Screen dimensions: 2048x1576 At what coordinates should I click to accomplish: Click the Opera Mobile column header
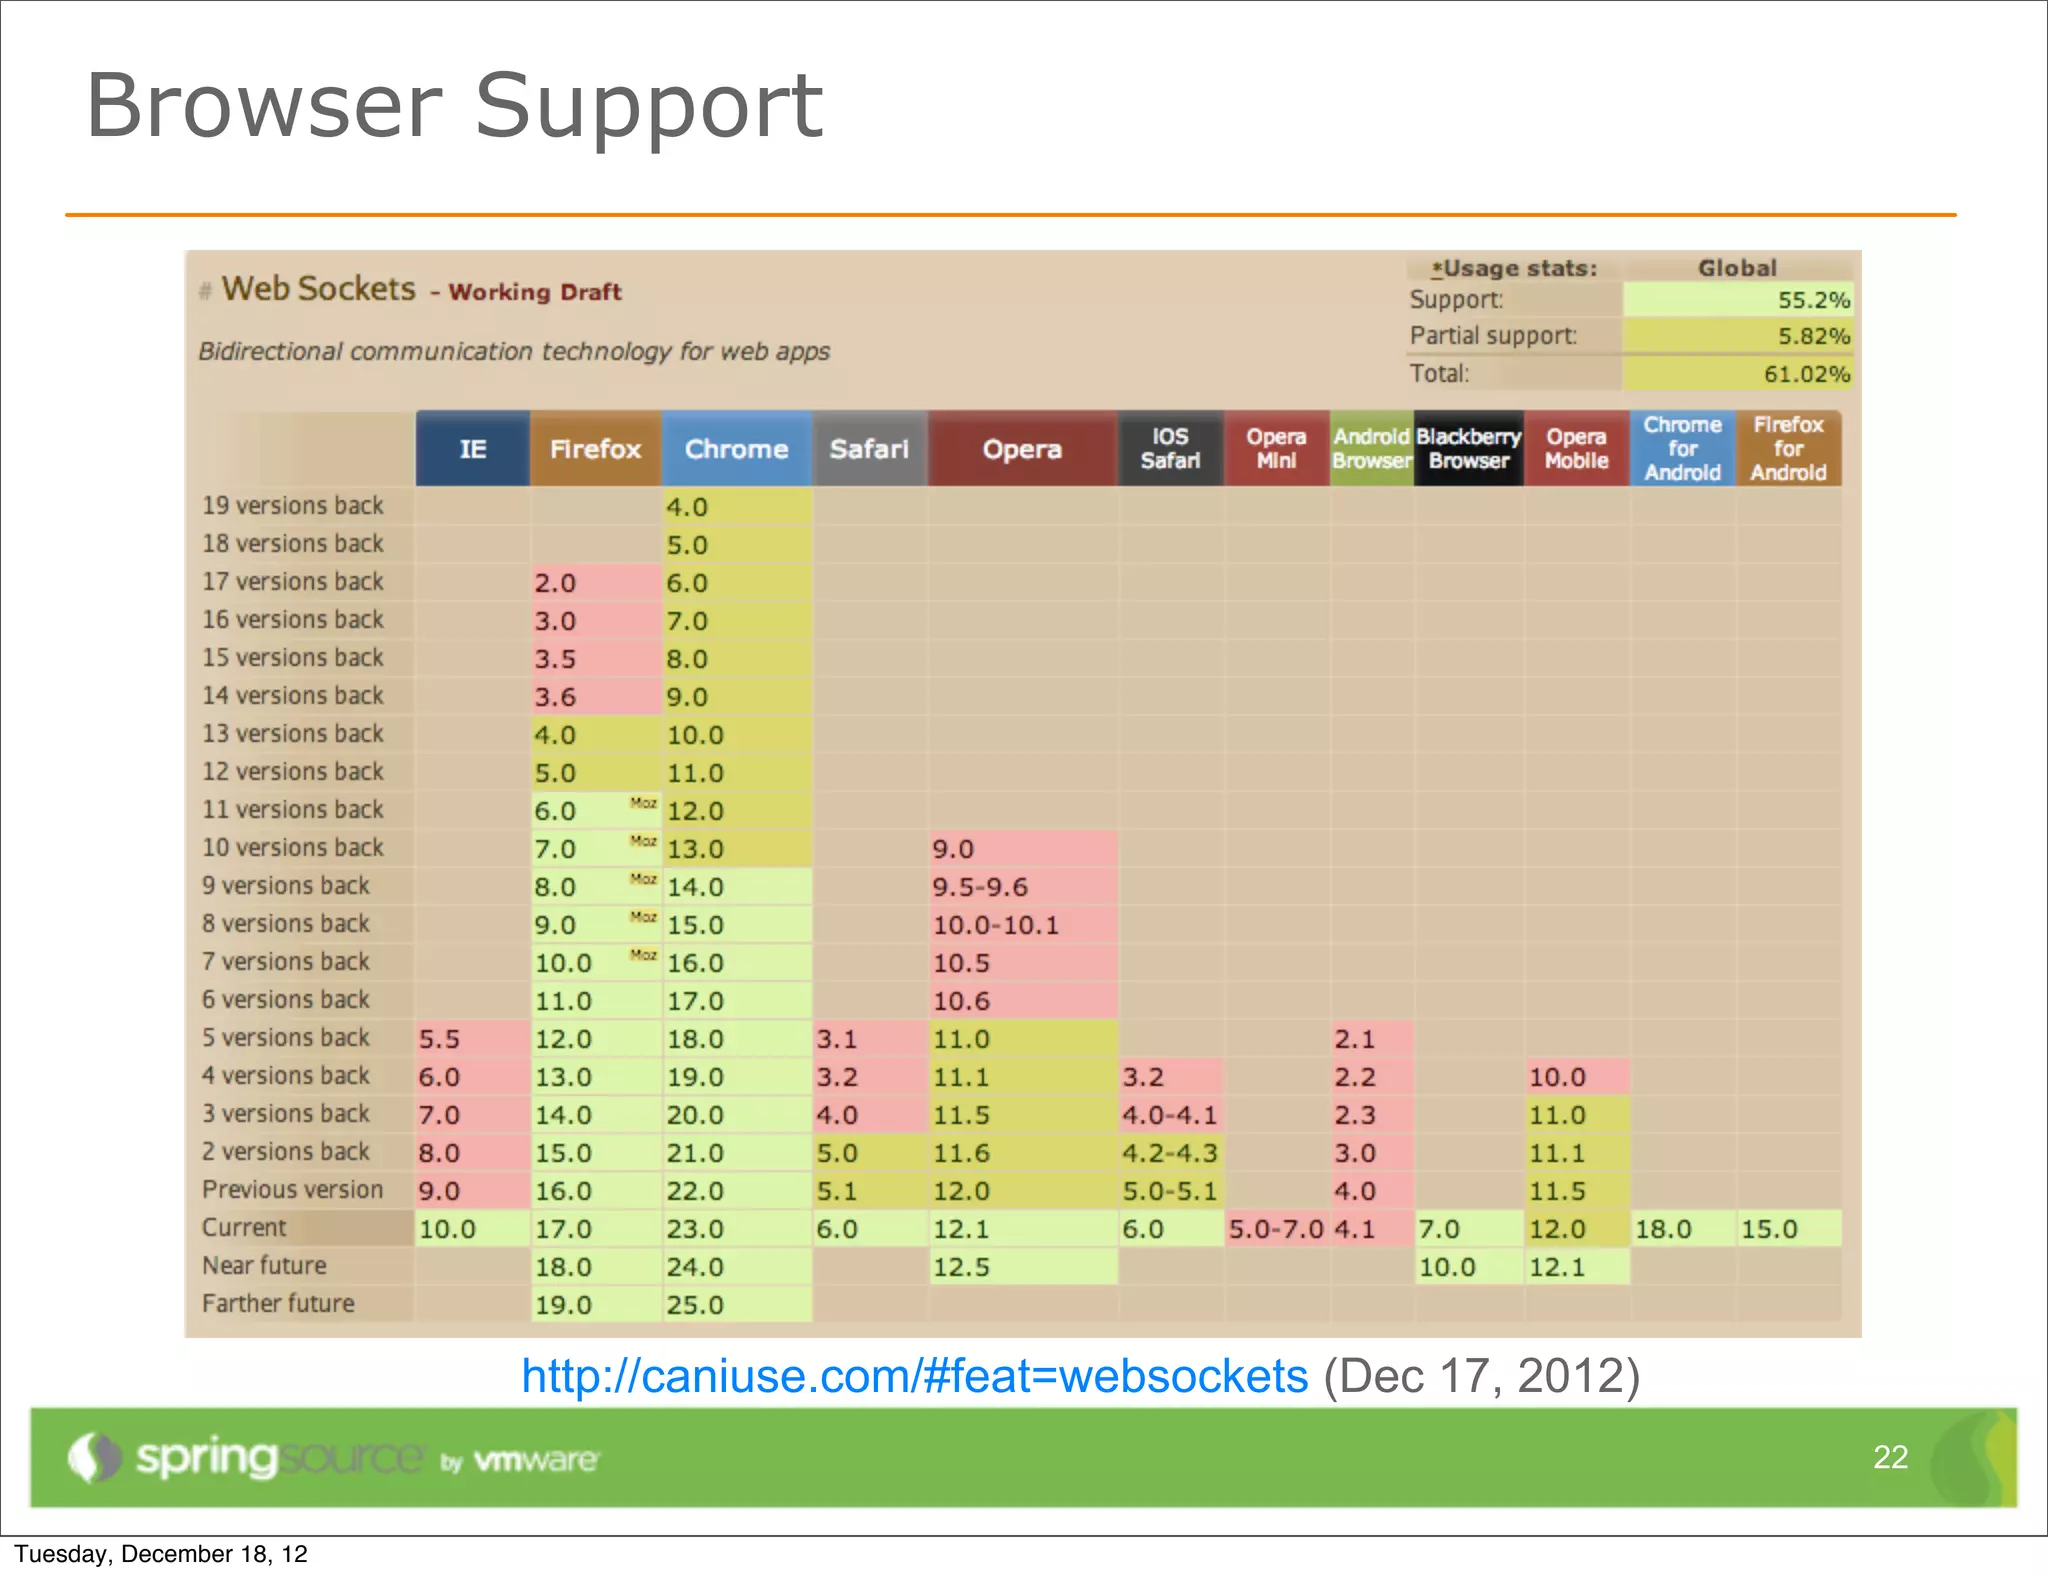1577,449
